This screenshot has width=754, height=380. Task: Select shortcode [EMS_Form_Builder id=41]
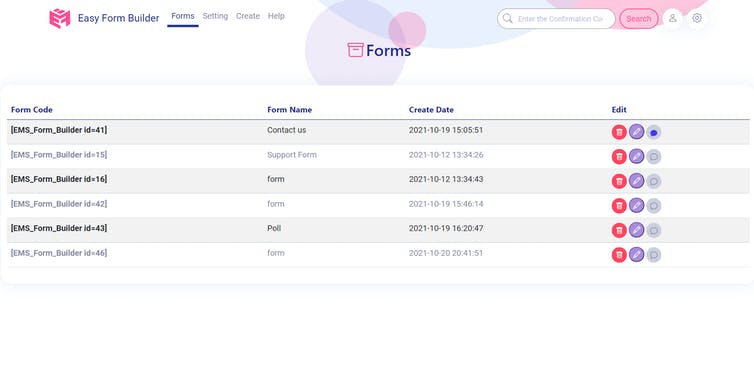tap(59, 130)
